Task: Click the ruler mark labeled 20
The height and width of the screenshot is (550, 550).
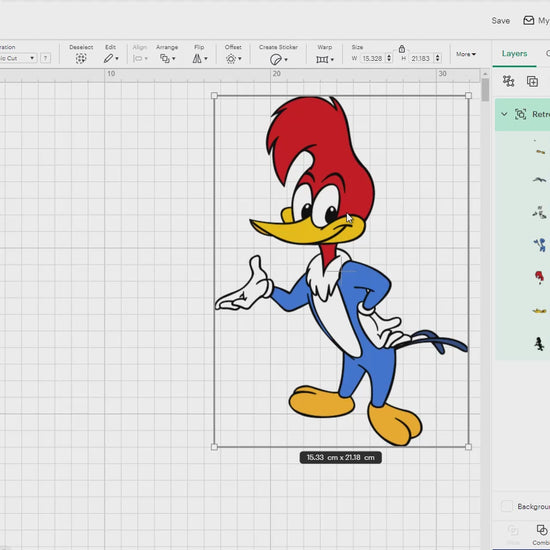Action: (276, 74)
